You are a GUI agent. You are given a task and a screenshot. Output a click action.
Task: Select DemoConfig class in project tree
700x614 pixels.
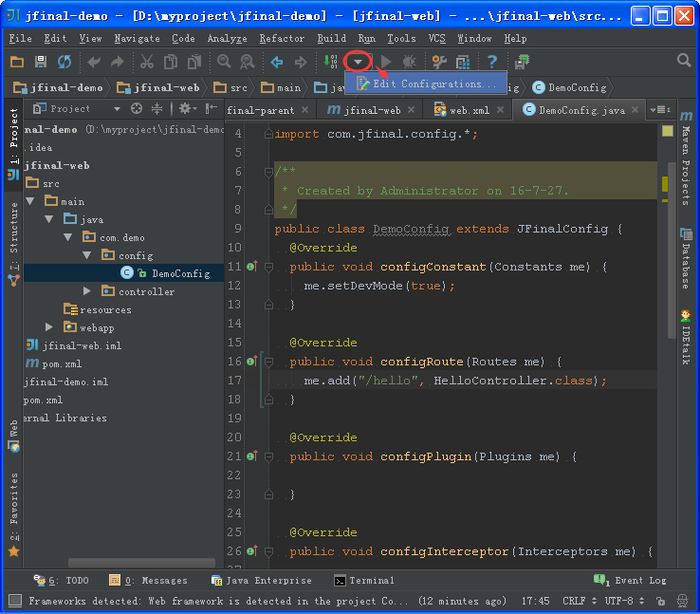click(180, 273)
